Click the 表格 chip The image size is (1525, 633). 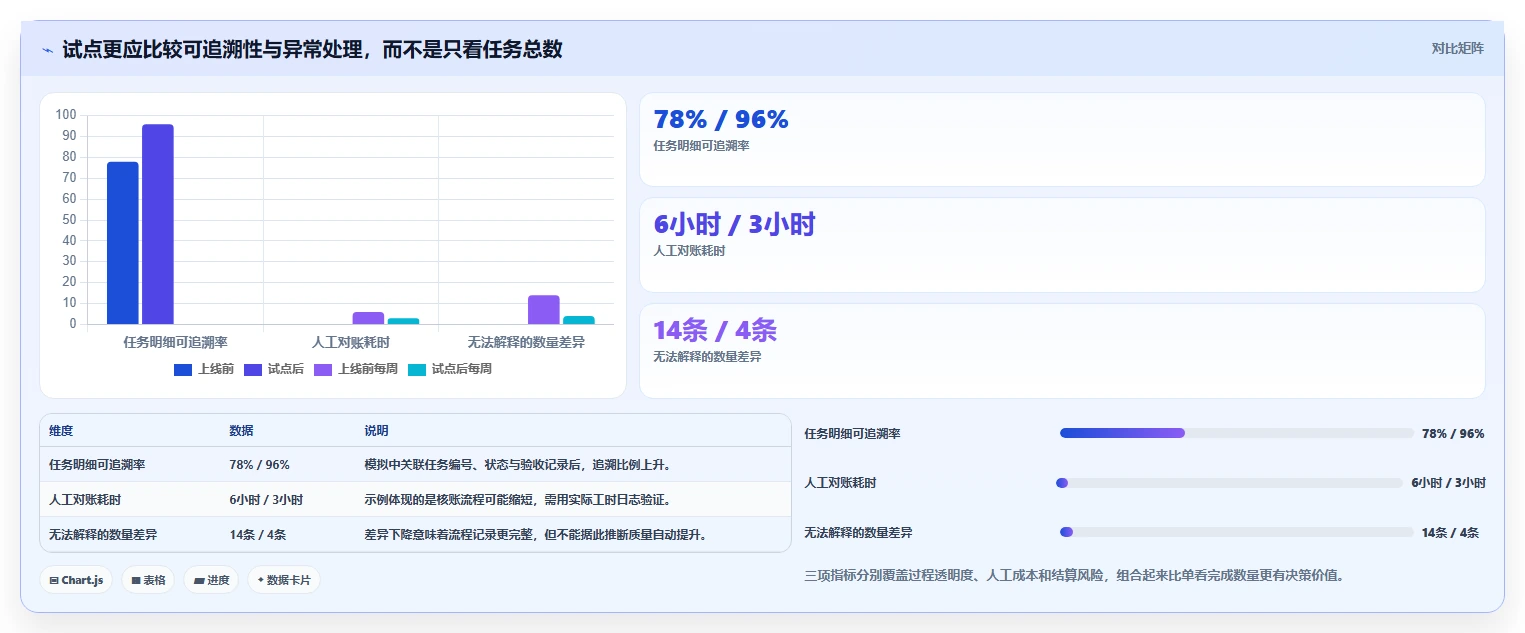coord(148,580)
